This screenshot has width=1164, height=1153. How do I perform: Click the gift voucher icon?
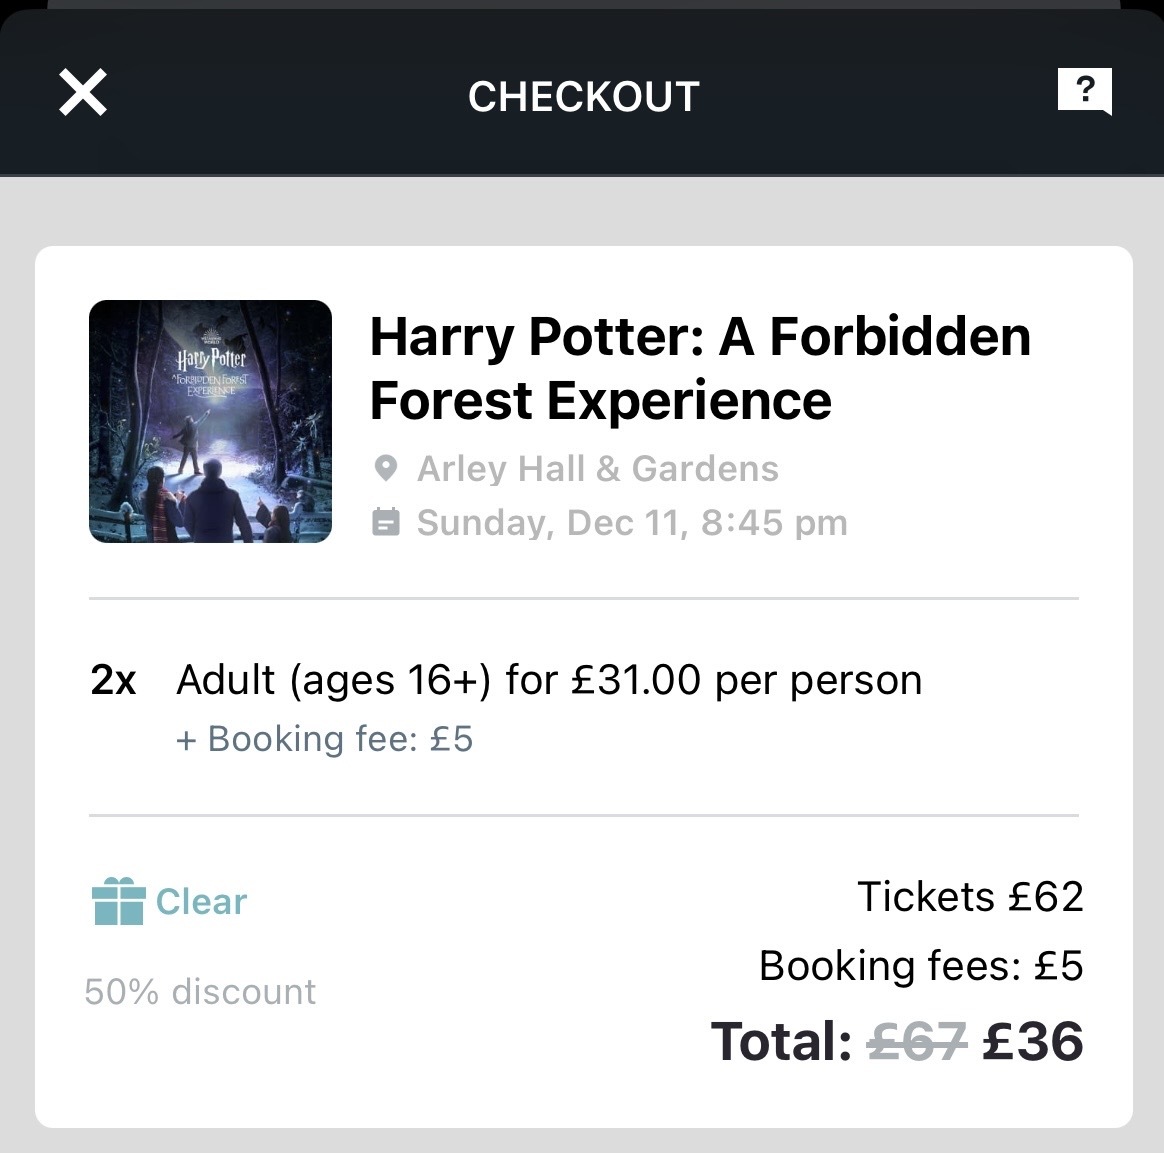click(118, 901)
